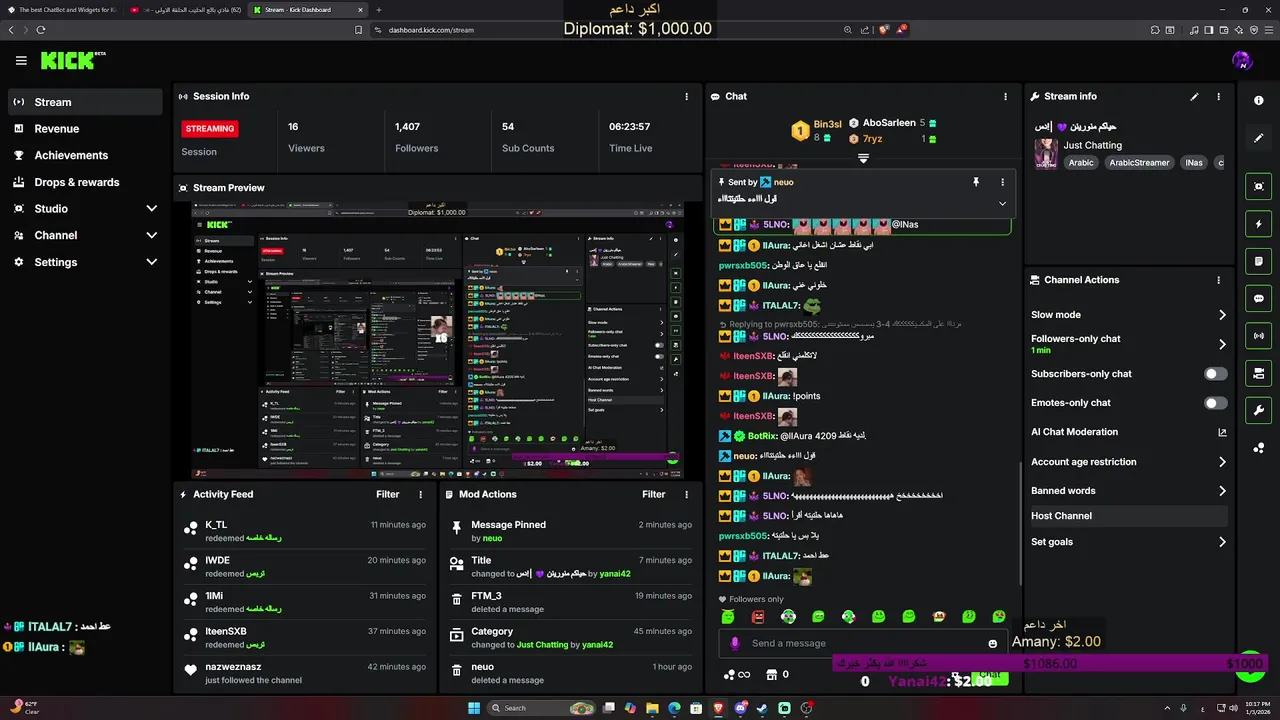Click the taskbar Search box
1280x720 pixels.
pyautogui.click(x=541, y=708)
